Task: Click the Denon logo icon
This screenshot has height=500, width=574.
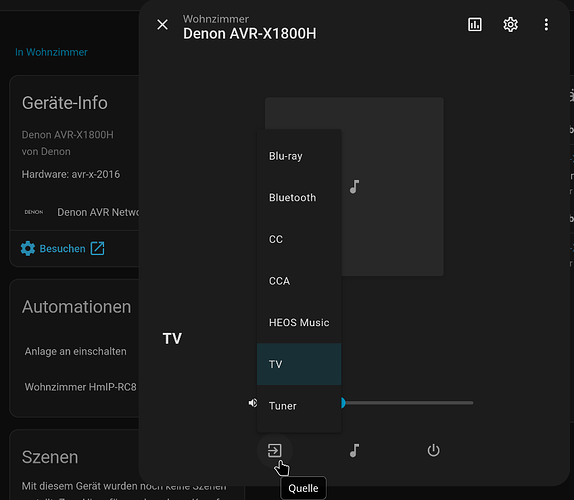Action: (34, 212)
